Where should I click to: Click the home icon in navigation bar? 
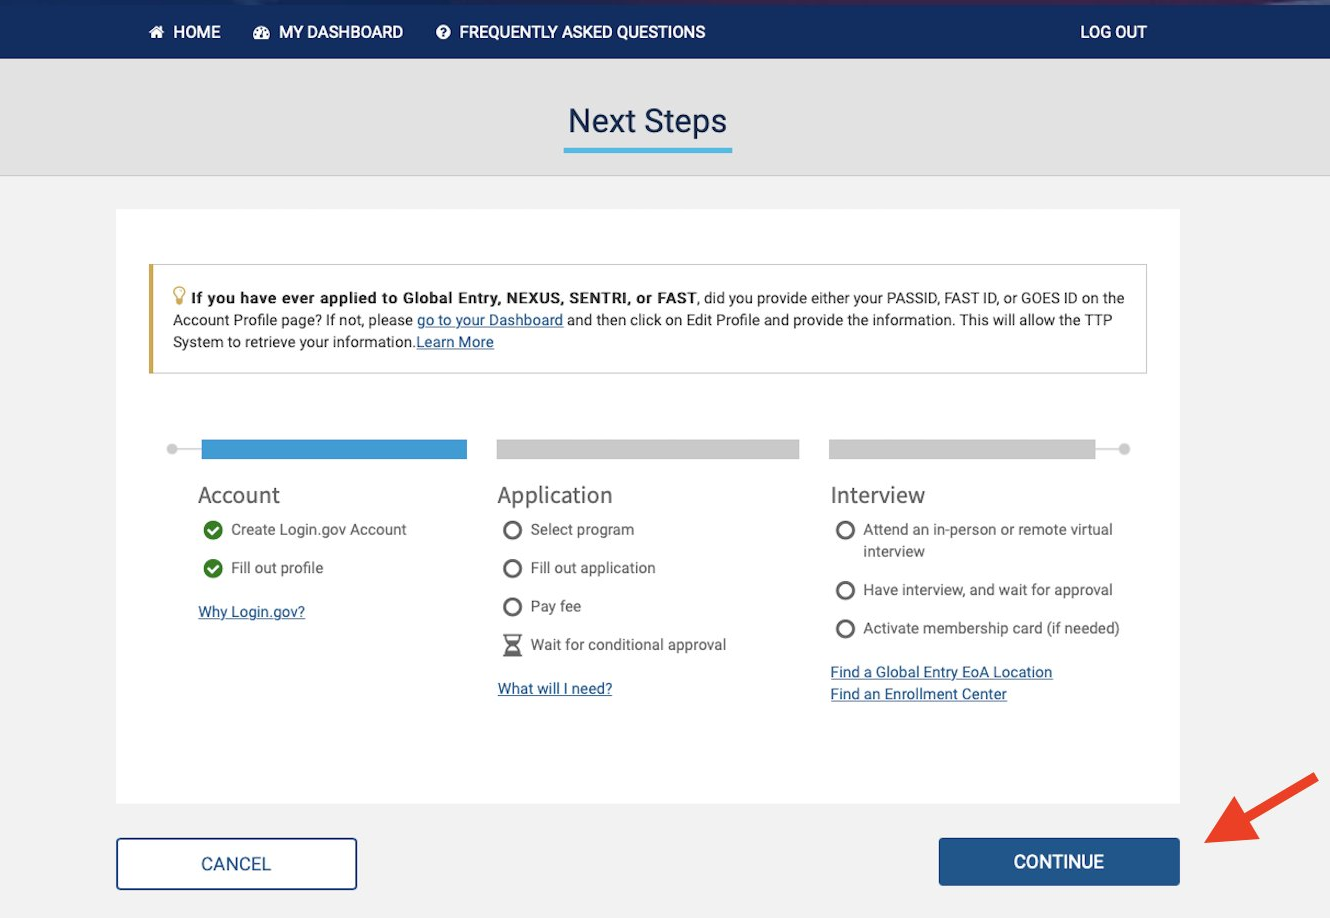point(156,32)
